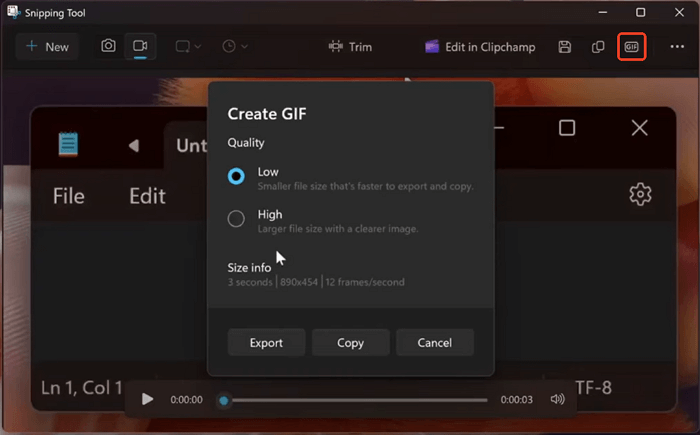Click the Create GIF dialog title
The image size is (700, 435).
pyautogui.click(x=267, y=114)
